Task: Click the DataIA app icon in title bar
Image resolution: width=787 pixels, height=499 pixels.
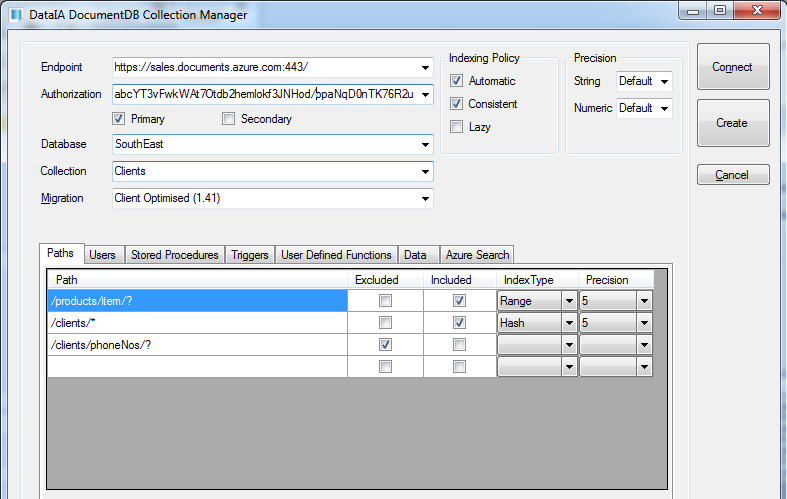Action: pos(16,15)
